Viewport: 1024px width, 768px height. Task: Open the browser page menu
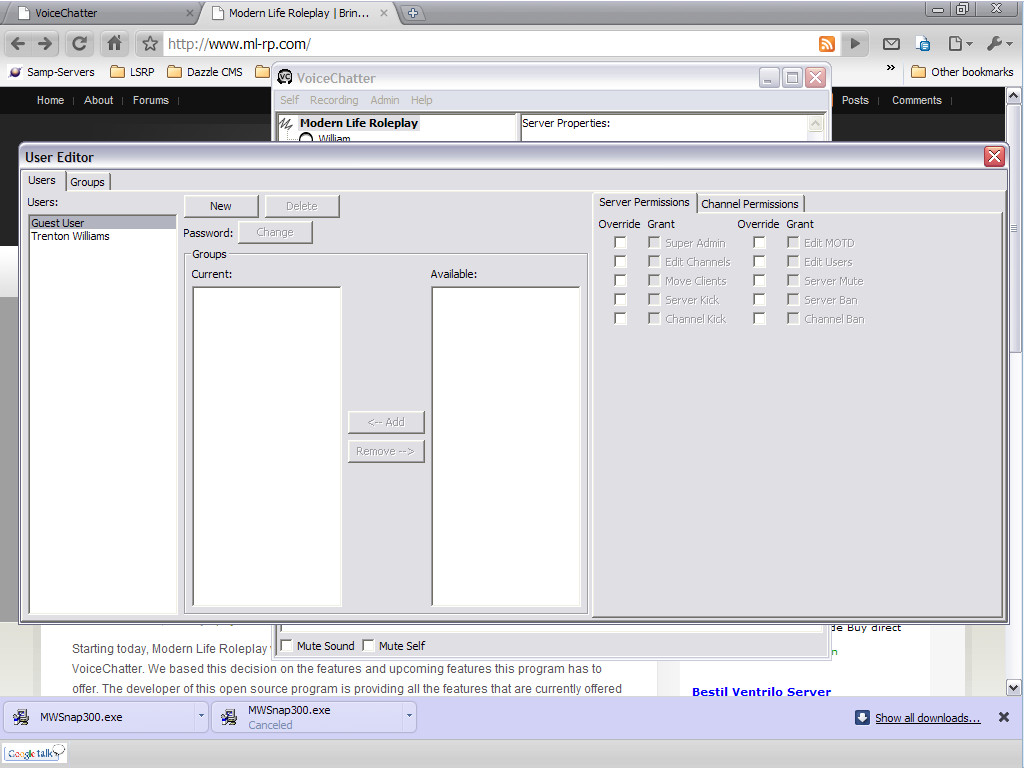[x=960, y=44]
